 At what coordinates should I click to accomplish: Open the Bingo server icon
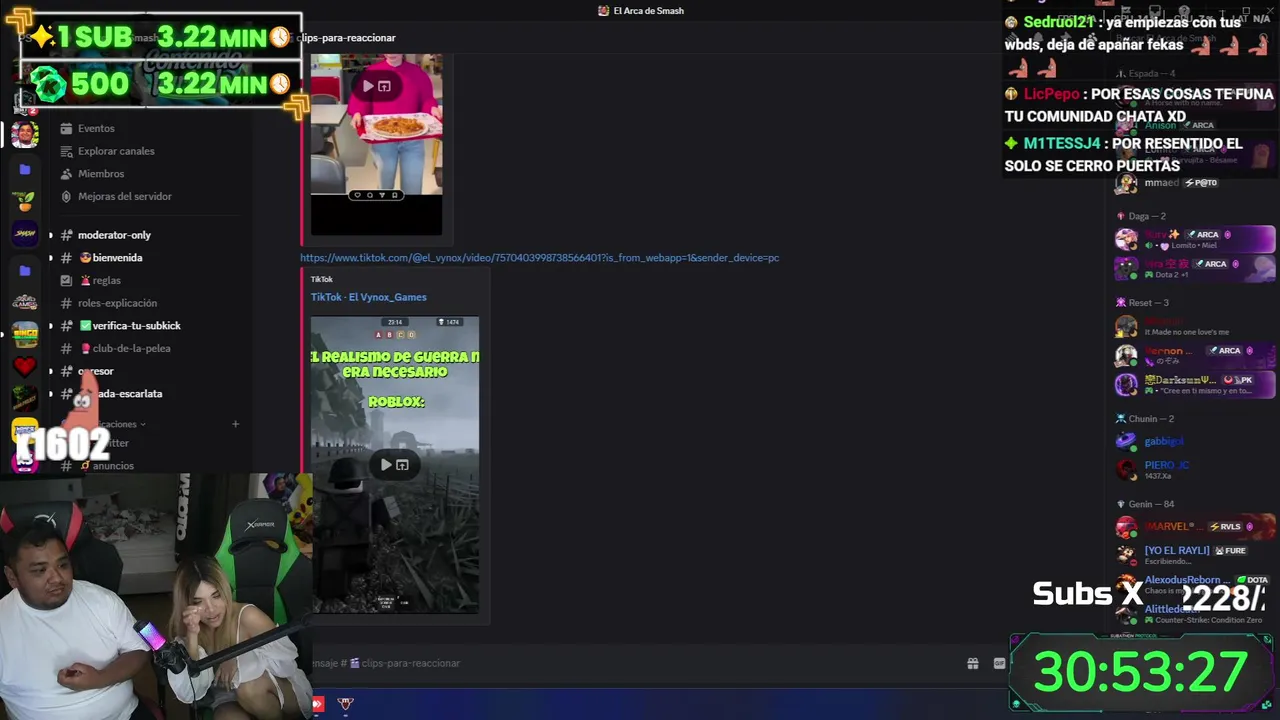(x=25, y=333)
